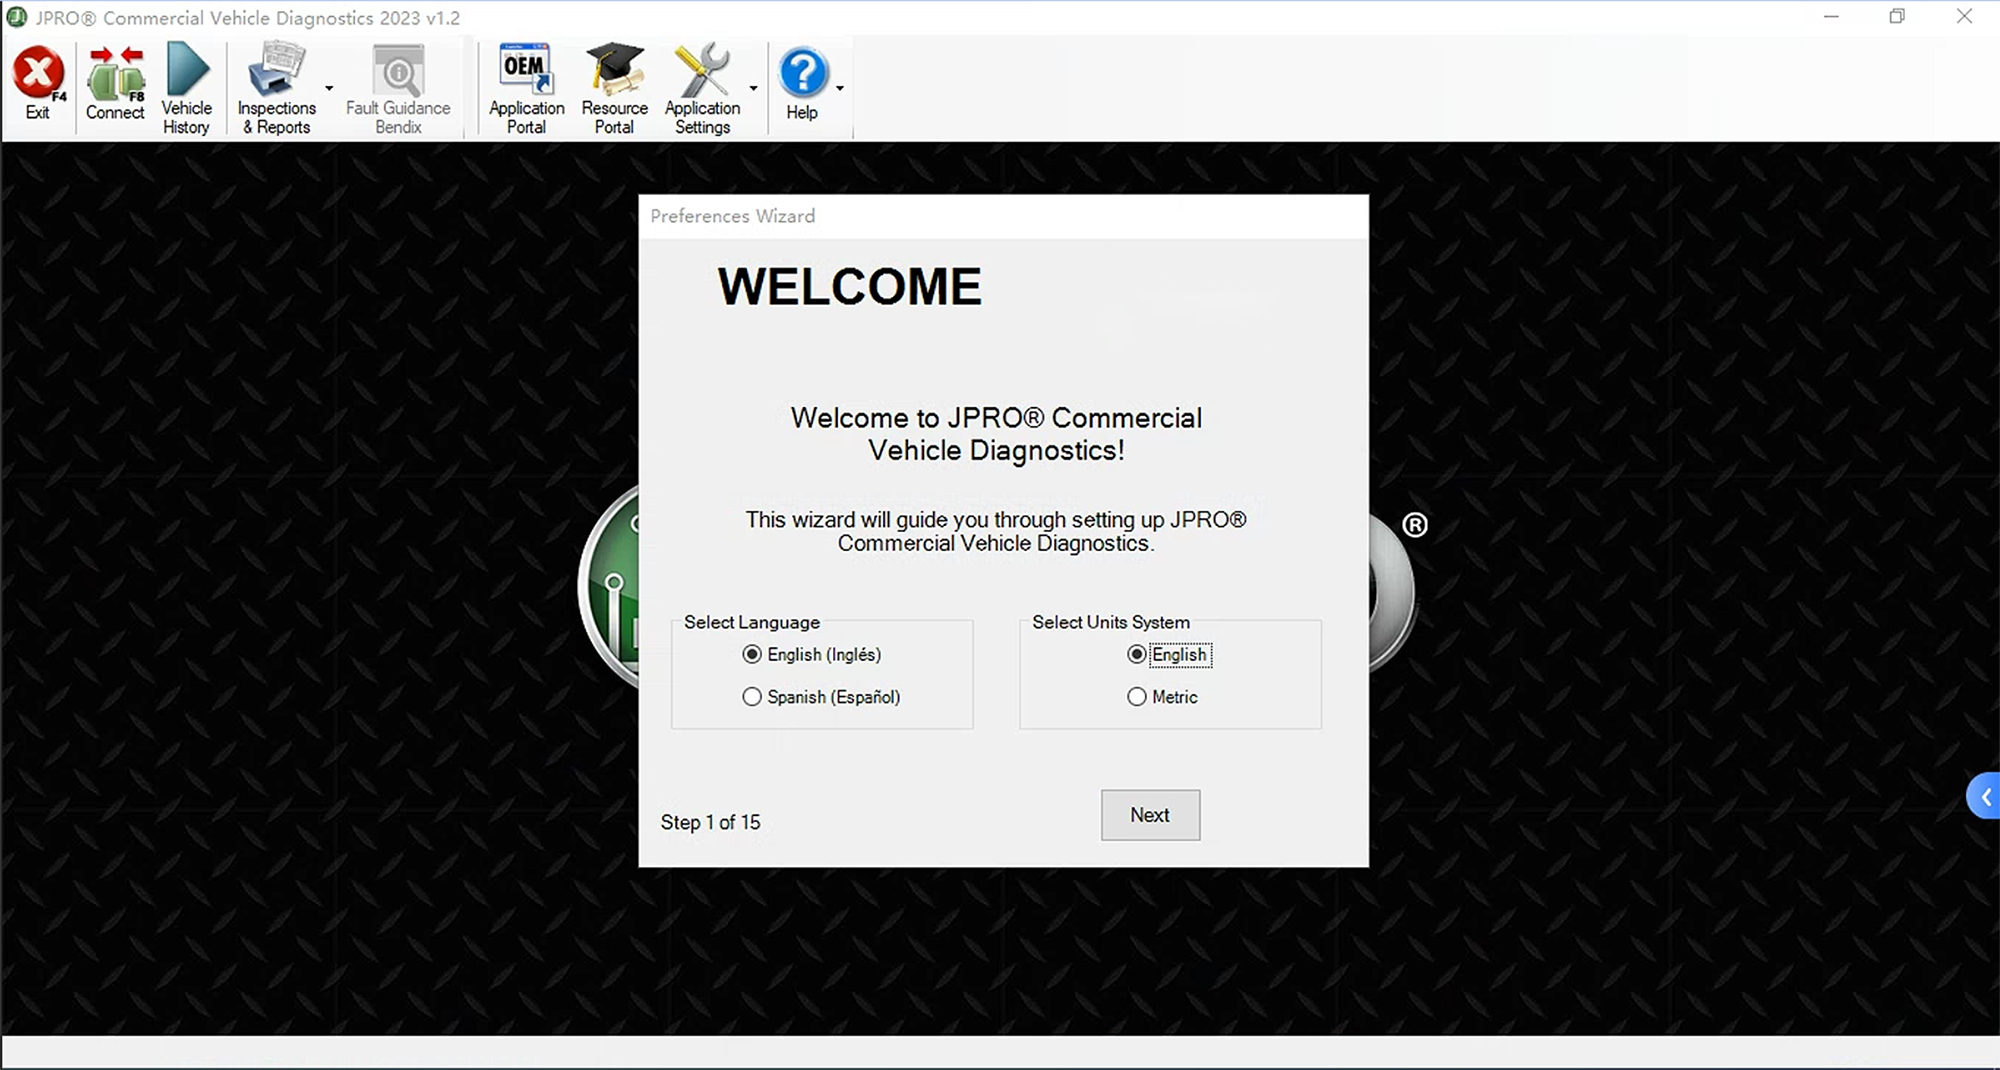Expand the Inspections & Reports dropdown arrow
Viewport: 2000px width, 1070px height.
[329, 88]
